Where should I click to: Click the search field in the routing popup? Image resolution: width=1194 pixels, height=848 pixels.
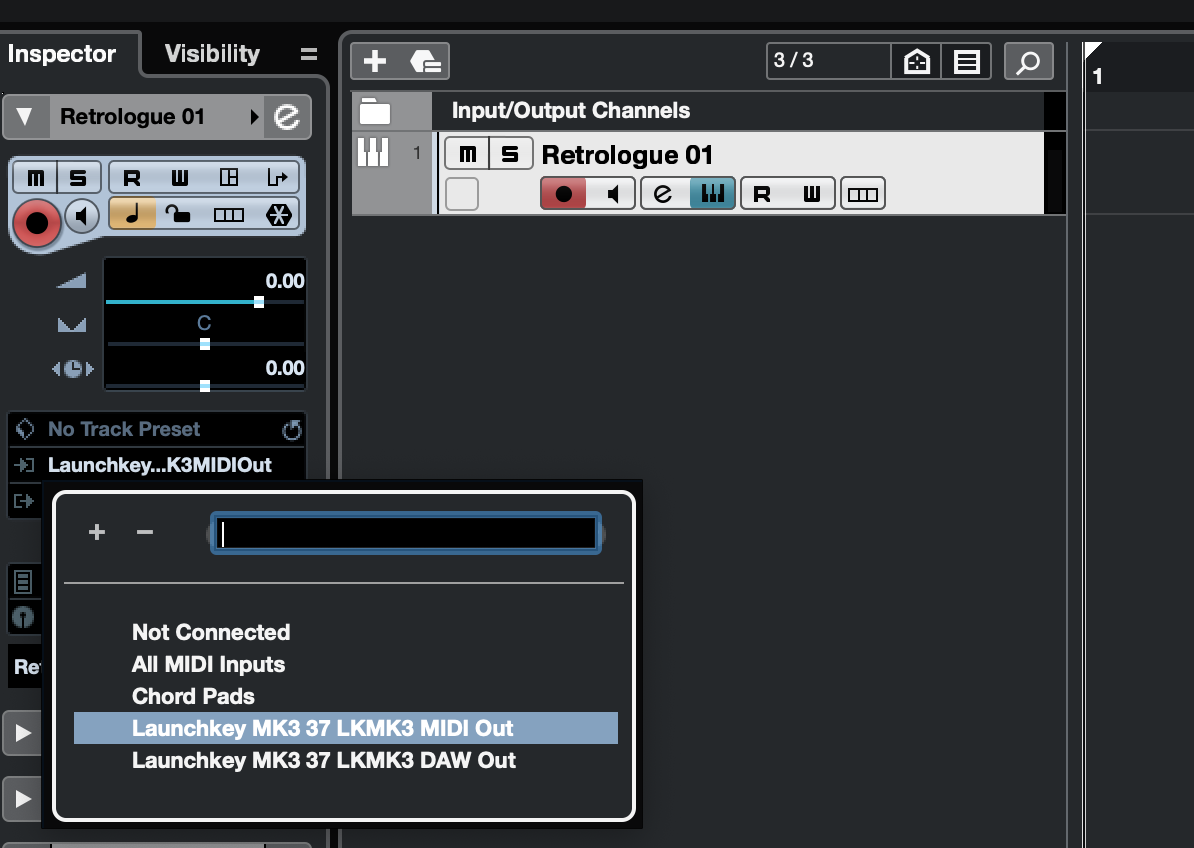pyautogui.click(x=406, y=534)
